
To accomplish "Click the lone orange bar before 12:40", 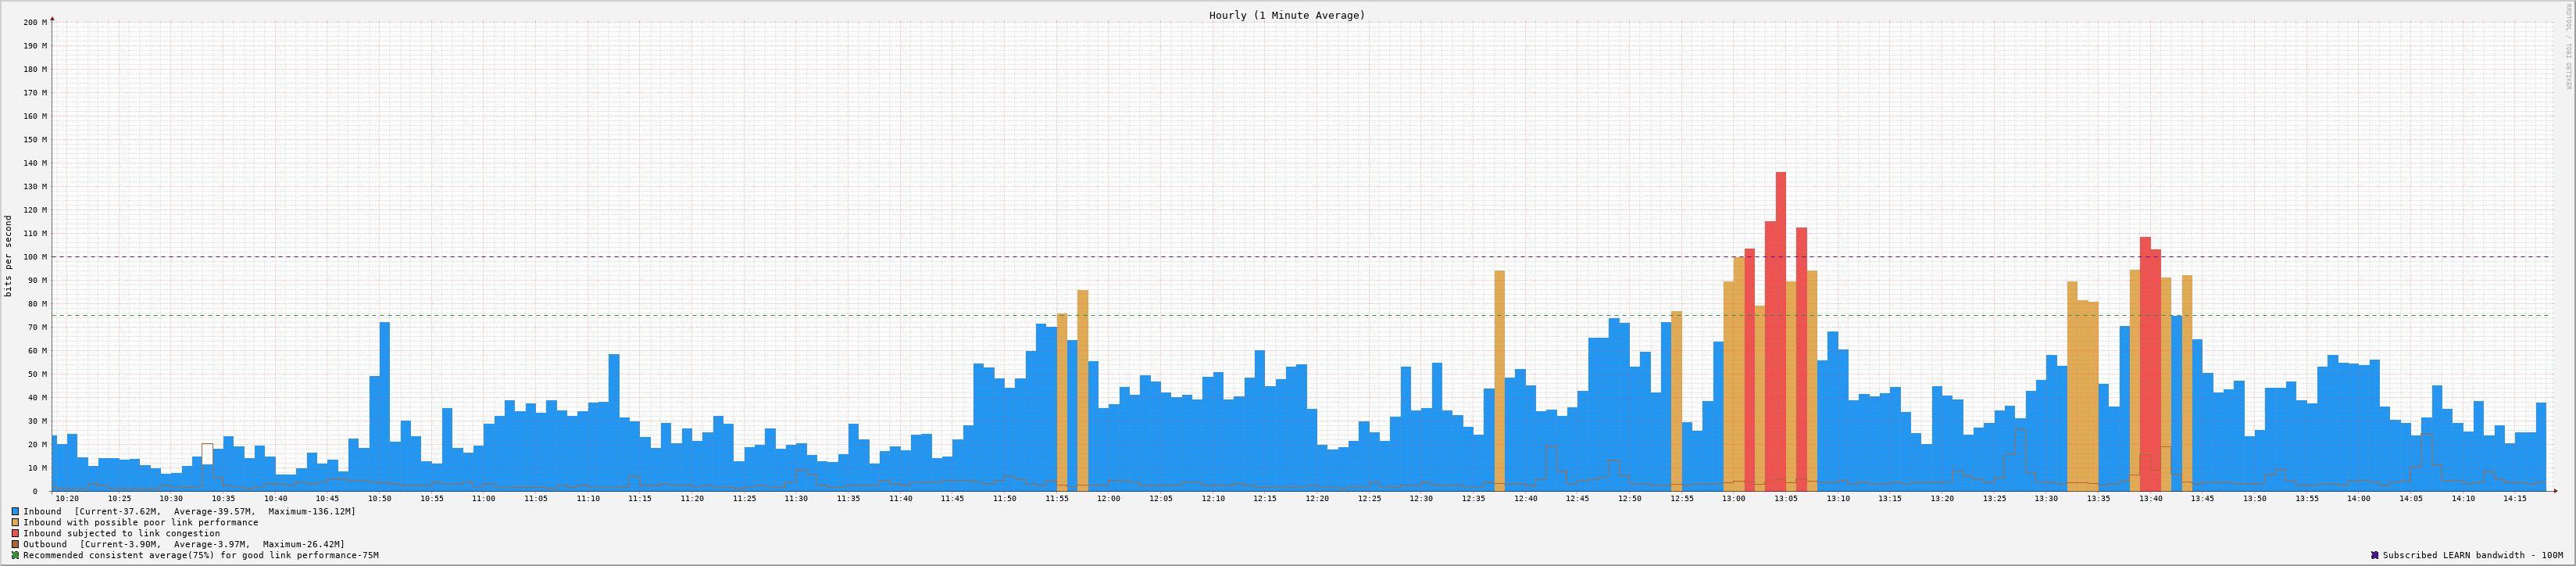I will pos(1499,380).
